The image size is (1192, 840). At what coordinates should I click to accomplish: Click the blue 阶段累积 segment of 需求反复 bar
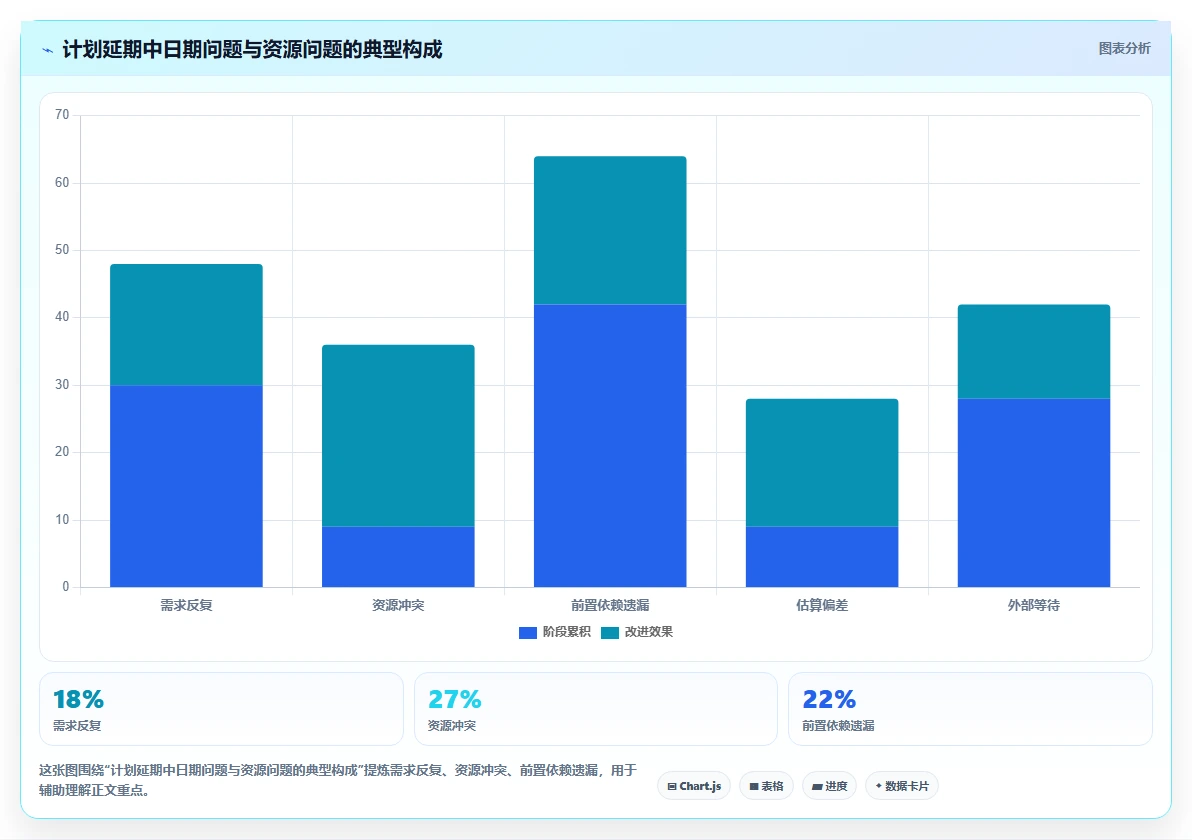186,487
